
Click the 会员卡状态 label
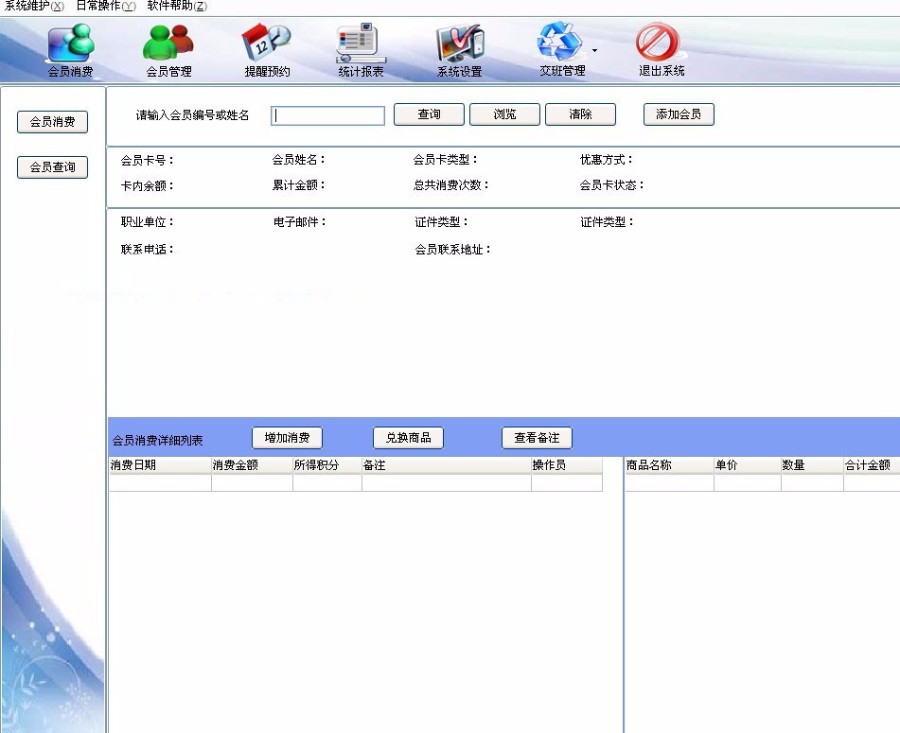point(612,185)
